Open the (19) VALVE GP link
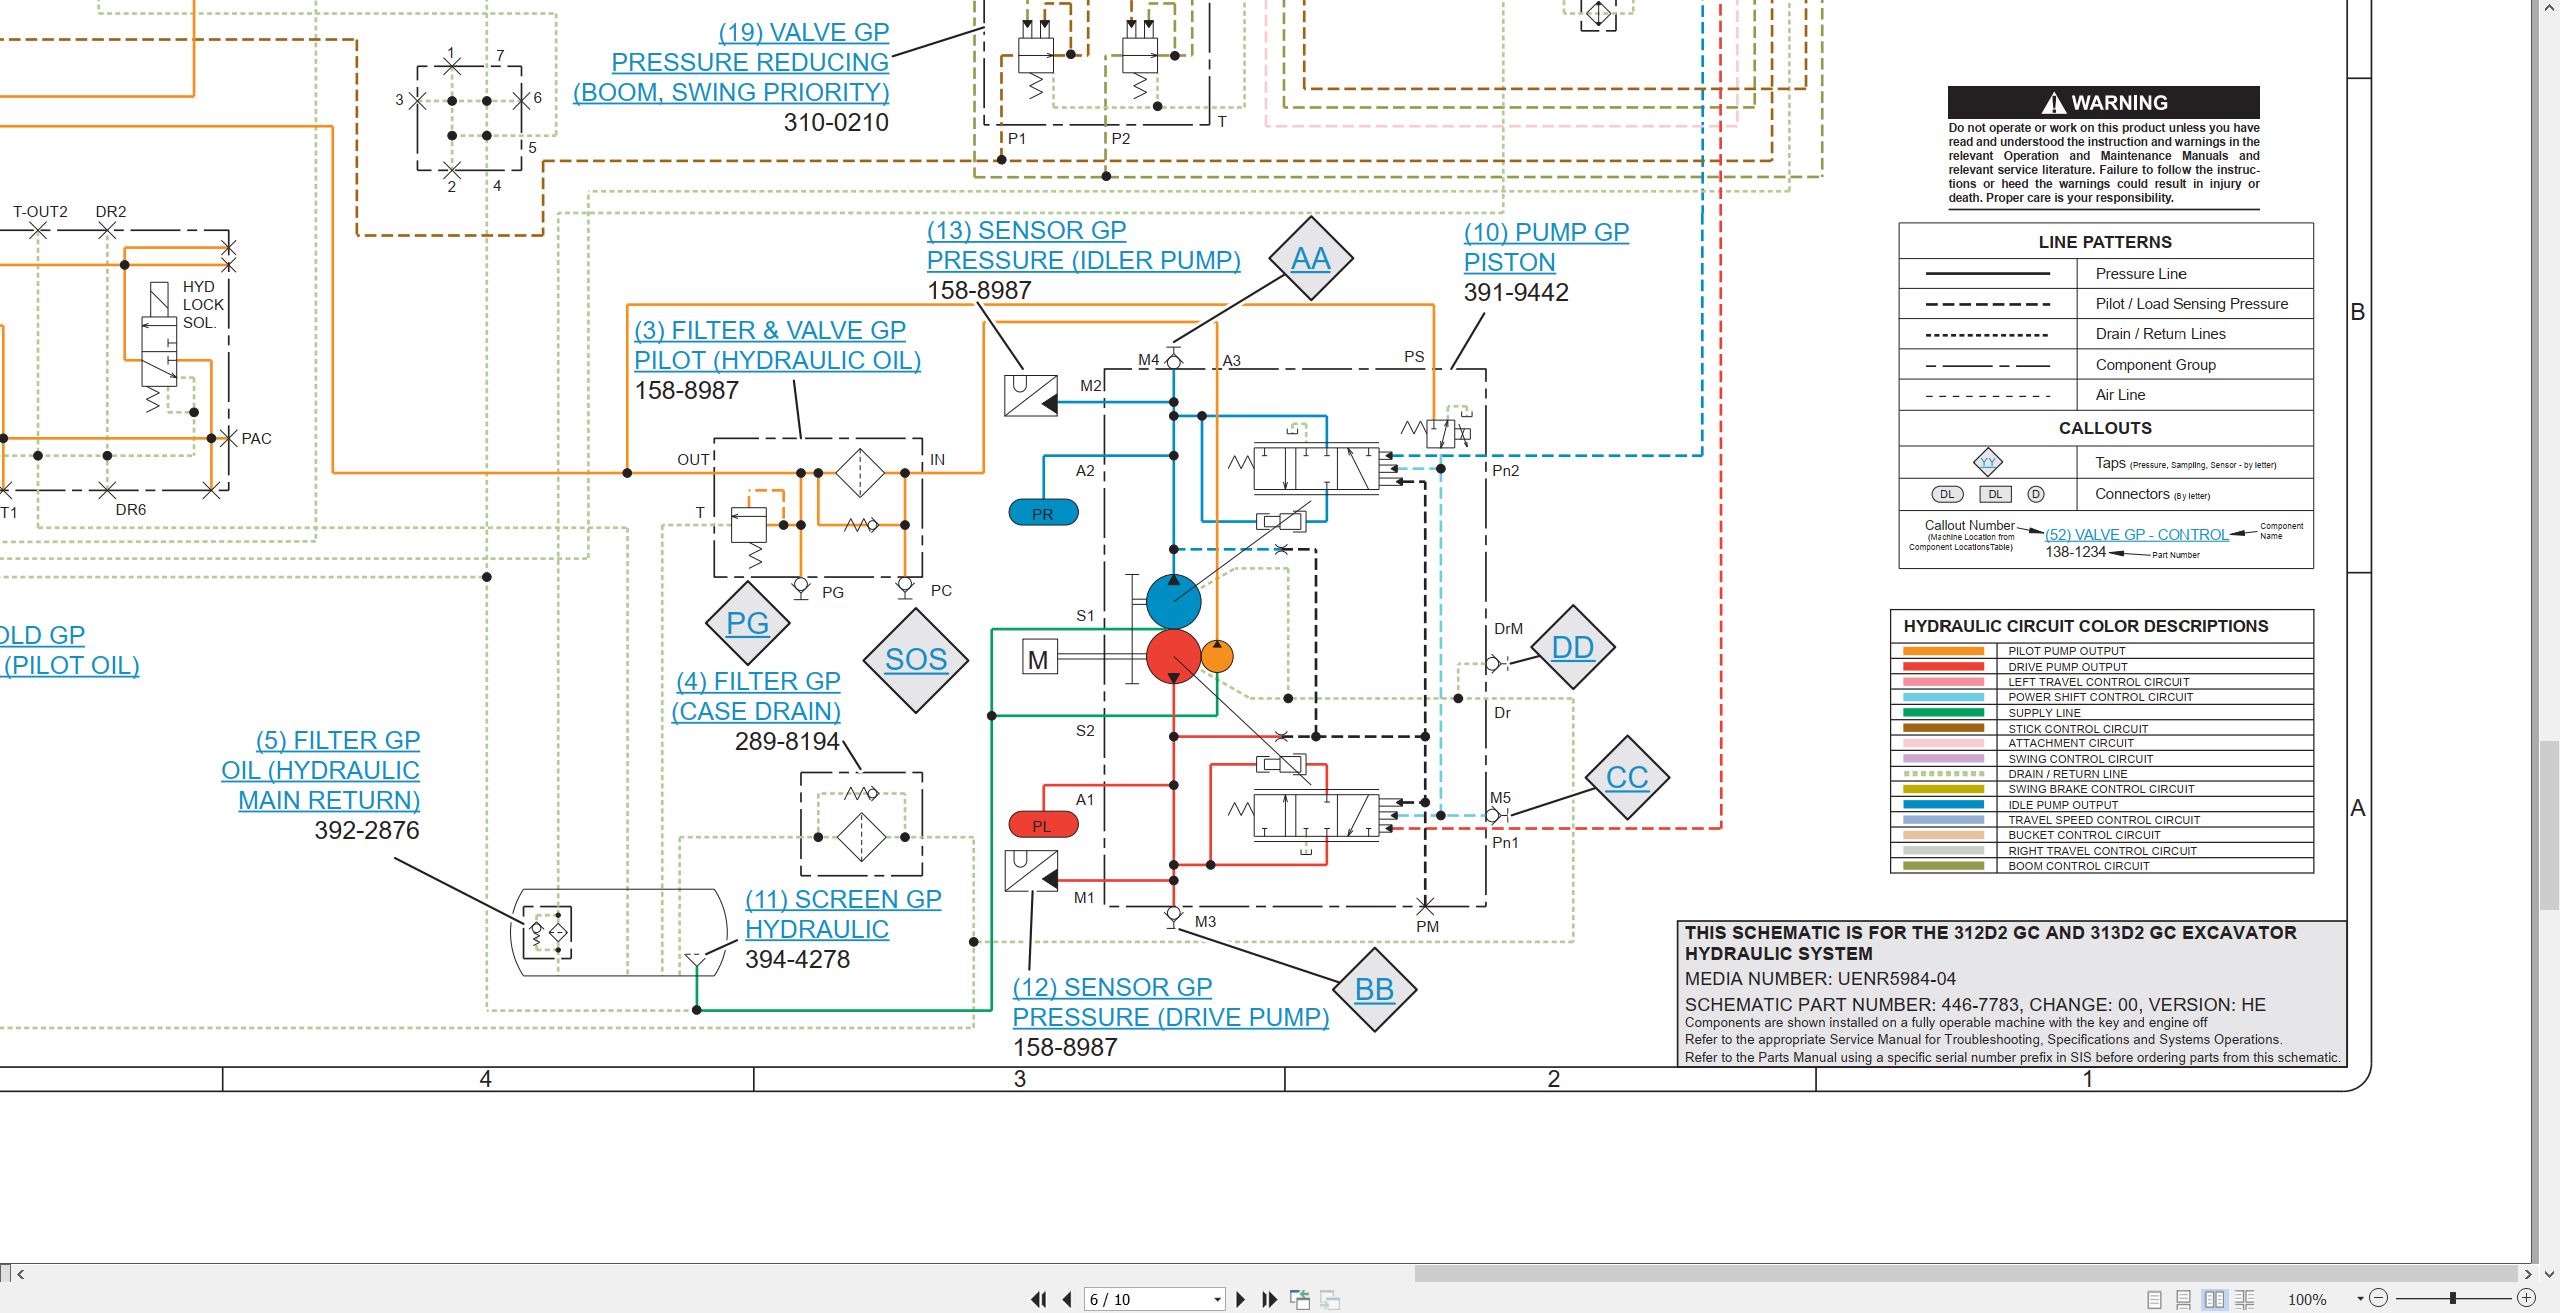This screenshot has height=1313, width=2560. click(731, 62)
